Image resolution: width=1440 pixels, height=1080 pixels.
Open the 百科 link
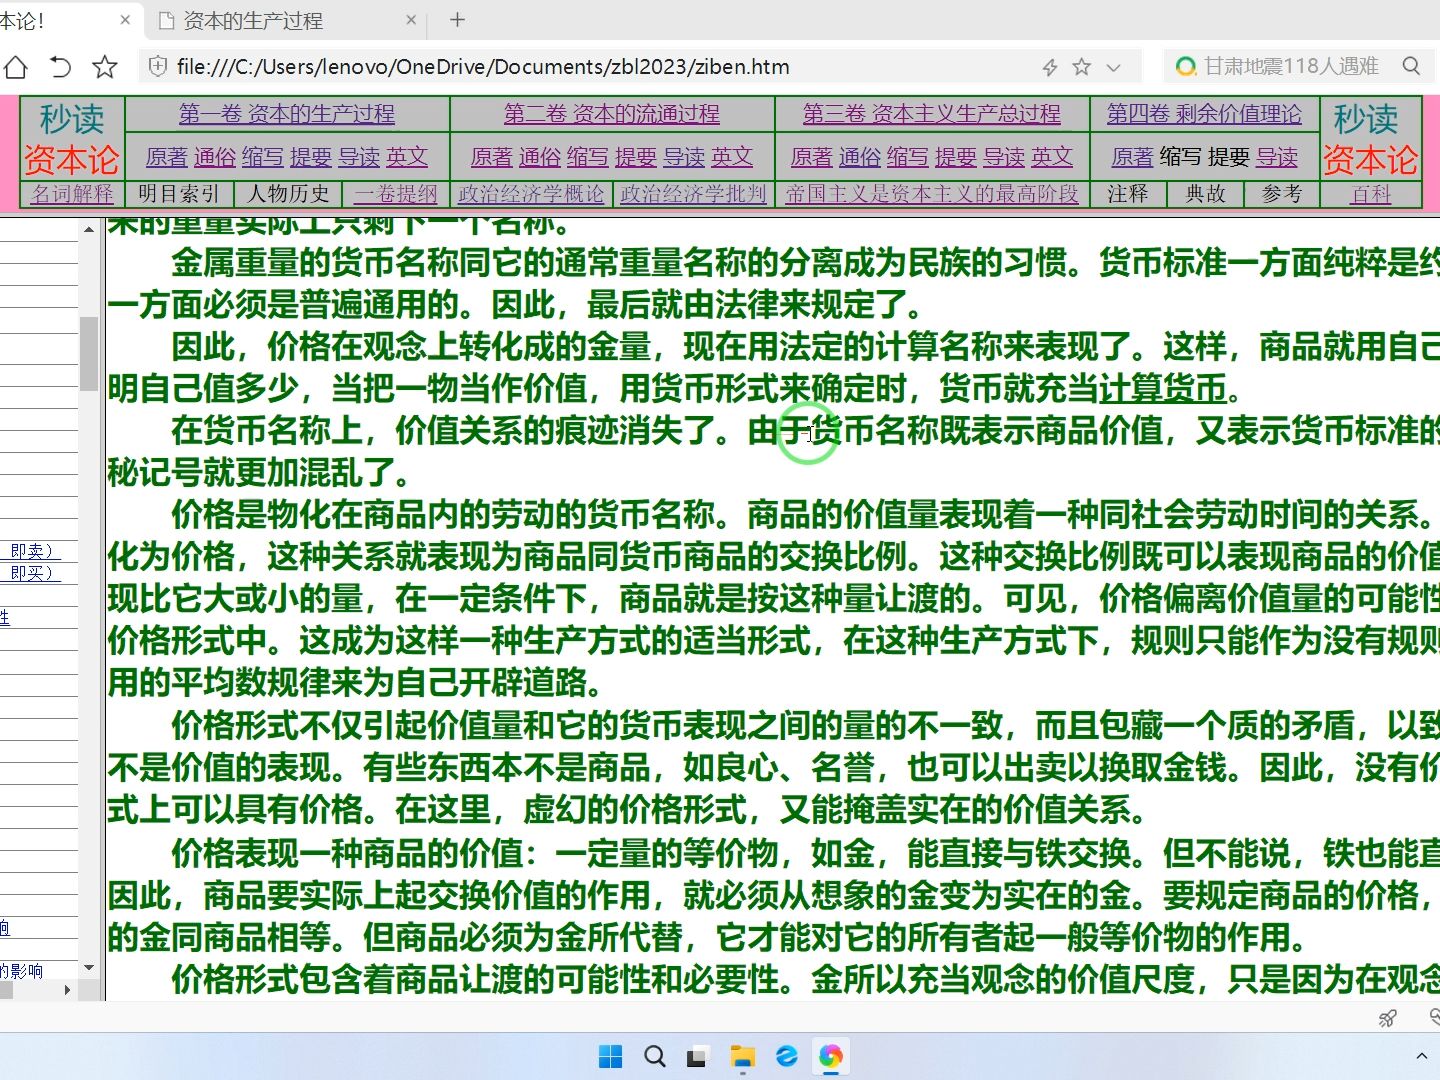coord(1371,194)
